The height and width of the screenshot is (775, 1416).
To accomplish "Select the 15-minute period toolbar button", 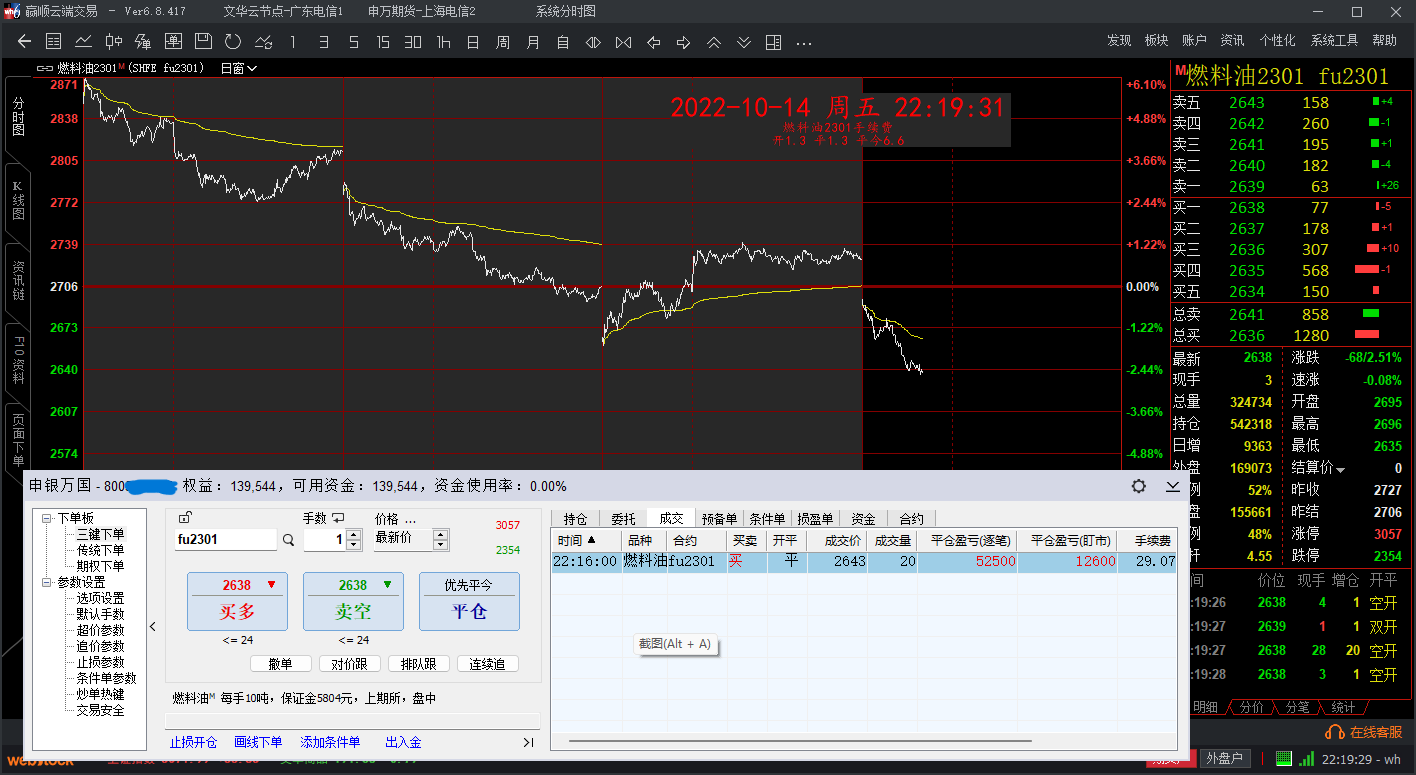I will (383, 42).
